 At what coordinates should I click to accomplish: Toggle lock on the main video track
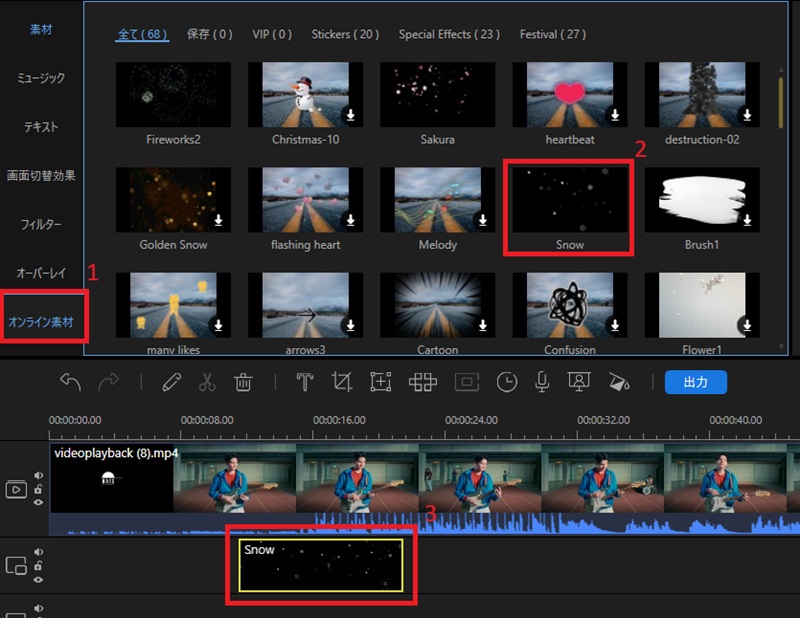(38, 489)
